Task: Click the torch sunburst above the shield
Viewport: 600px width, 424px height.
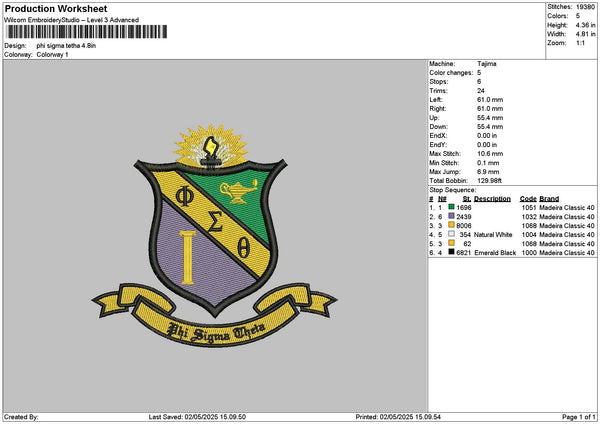Action: coord(211,146)
